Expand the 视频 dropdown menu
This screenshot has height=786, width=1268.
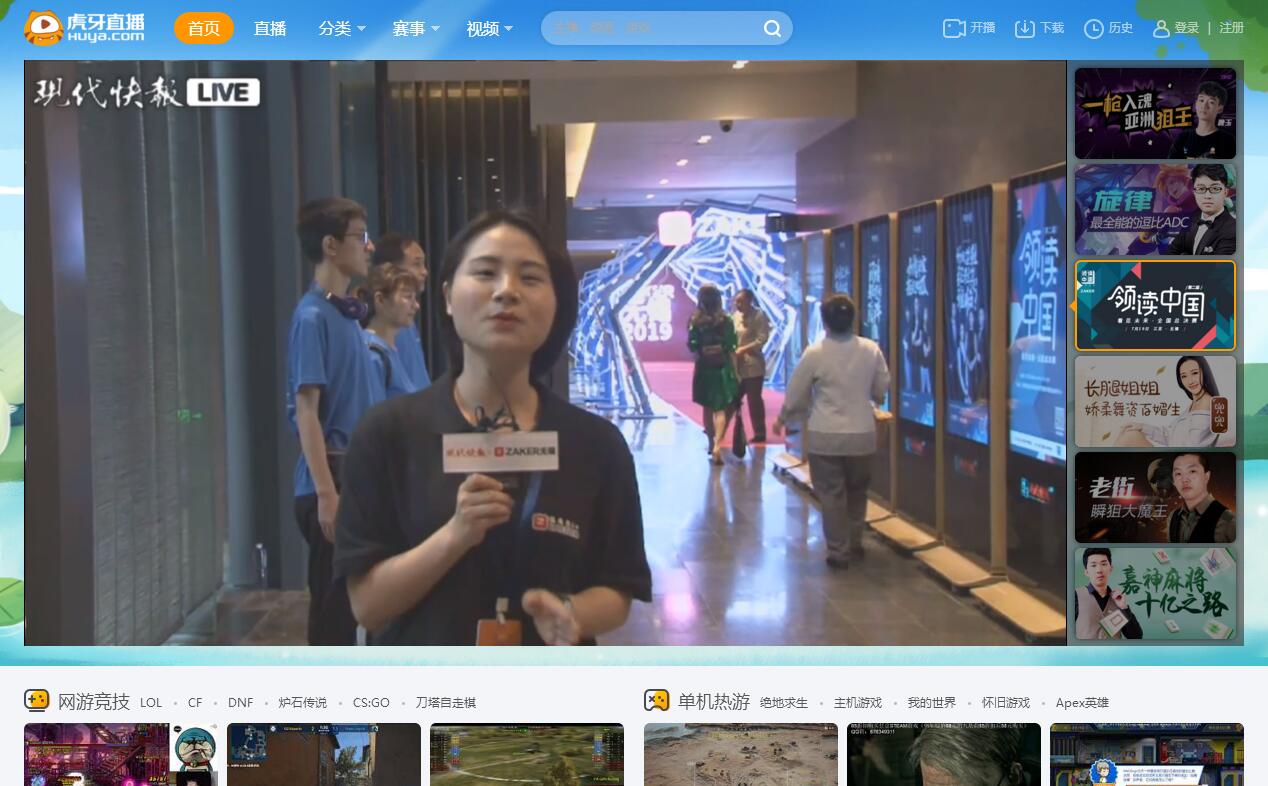pos(489,29)
